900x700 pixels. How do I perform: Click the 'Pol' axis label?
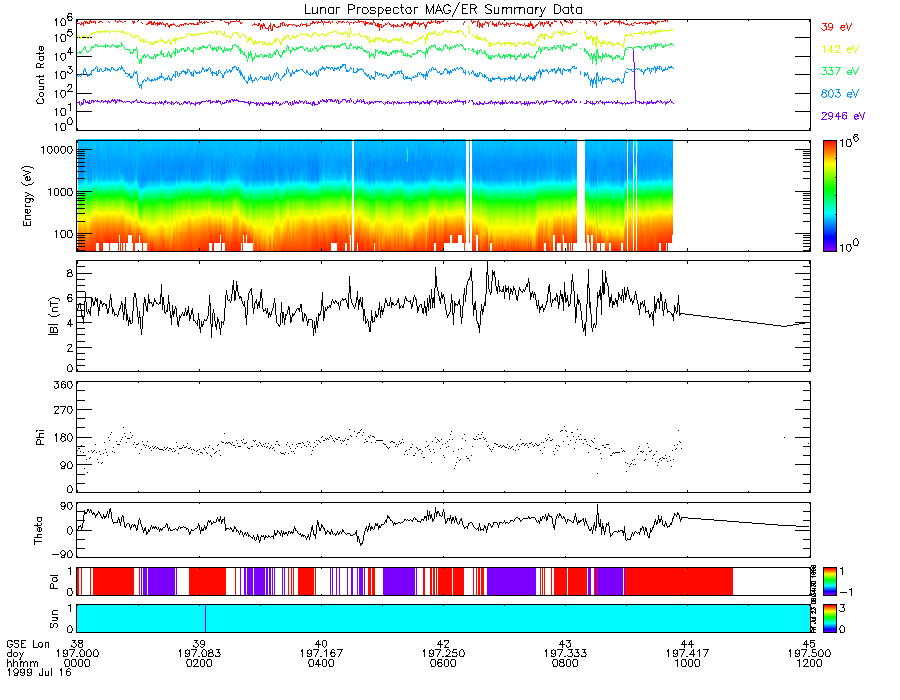click(53, 582)
